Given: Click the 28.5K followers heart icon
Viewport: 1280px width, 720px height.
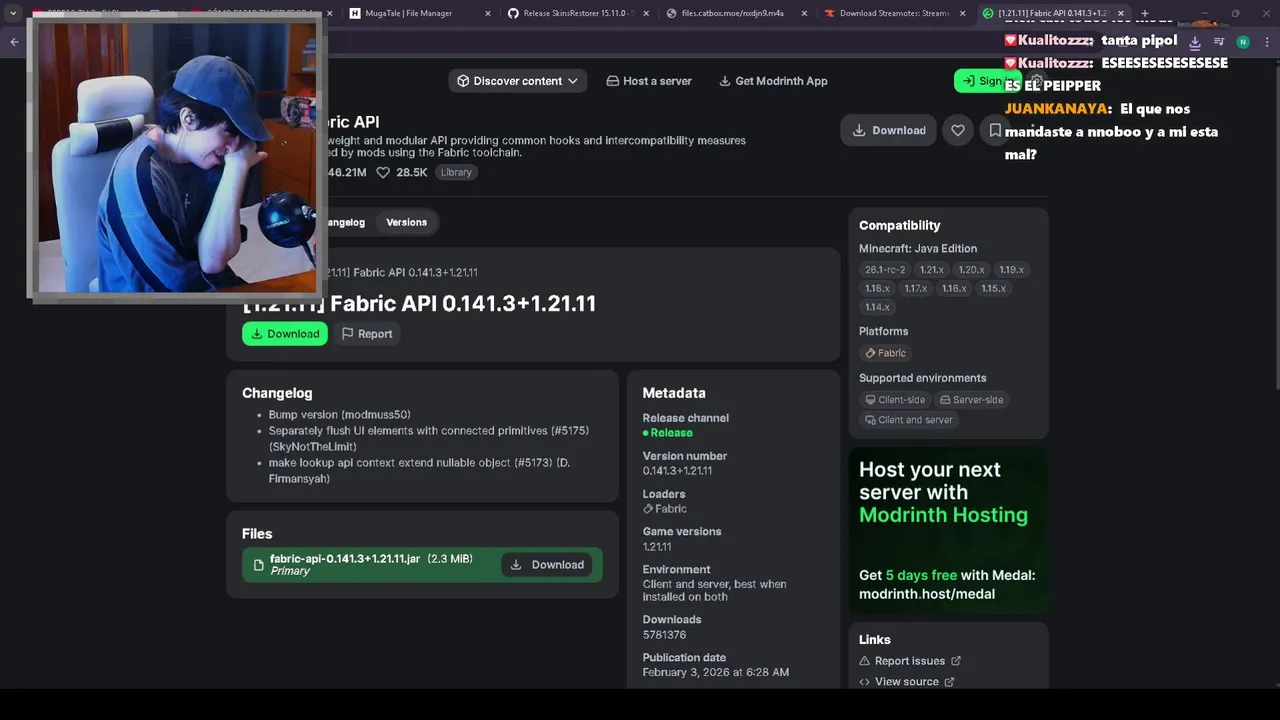Looking at the screenshot, I should pos(383,172).
